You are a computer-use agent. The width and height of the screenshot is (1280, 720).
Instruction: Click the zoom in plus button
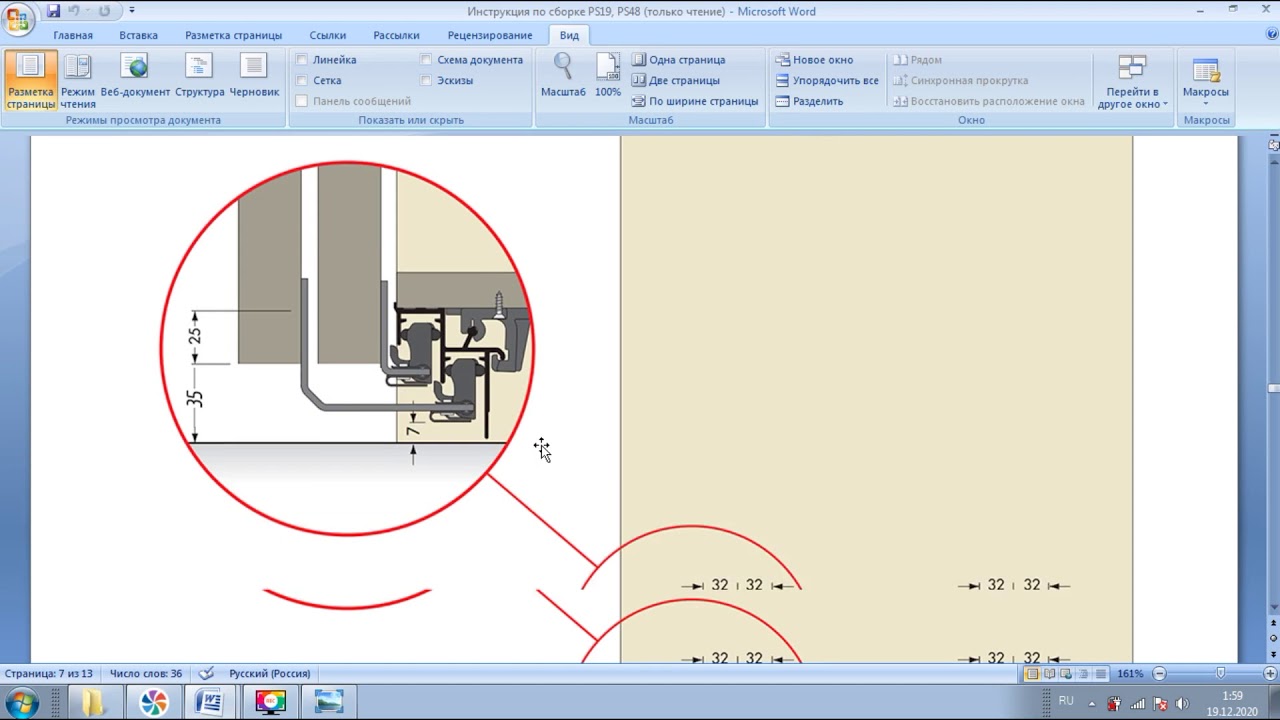click(x=1270, y=674)
